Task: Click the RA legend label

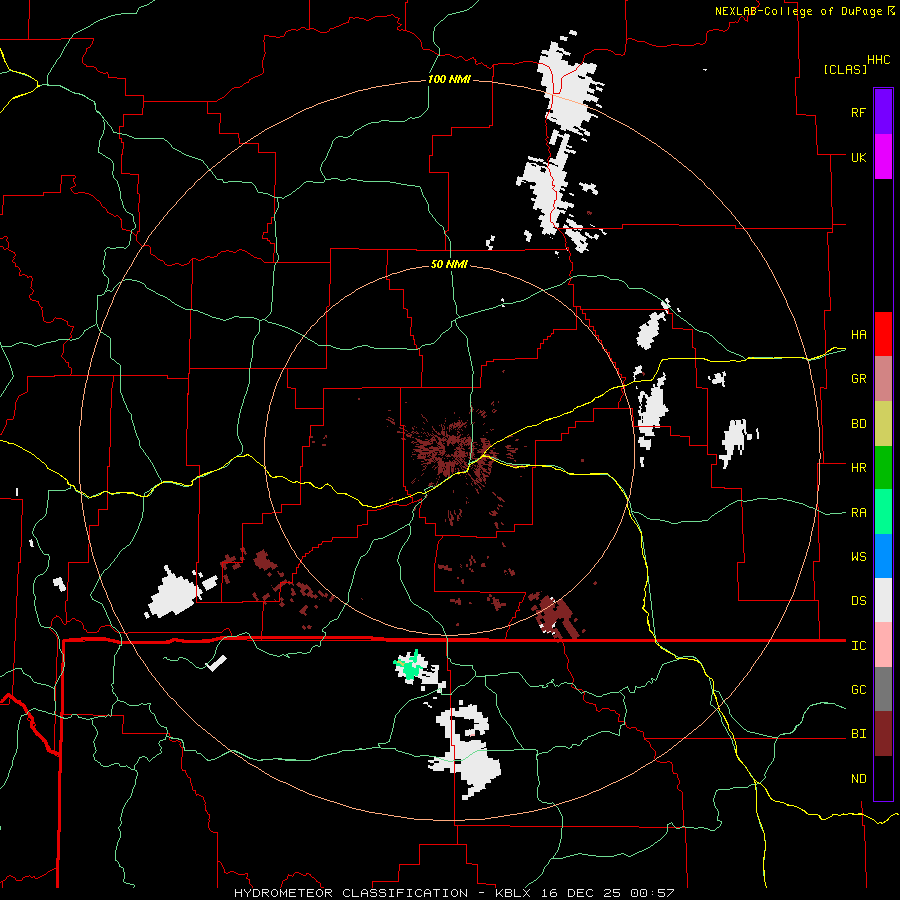Action: (x=858, y=513)
